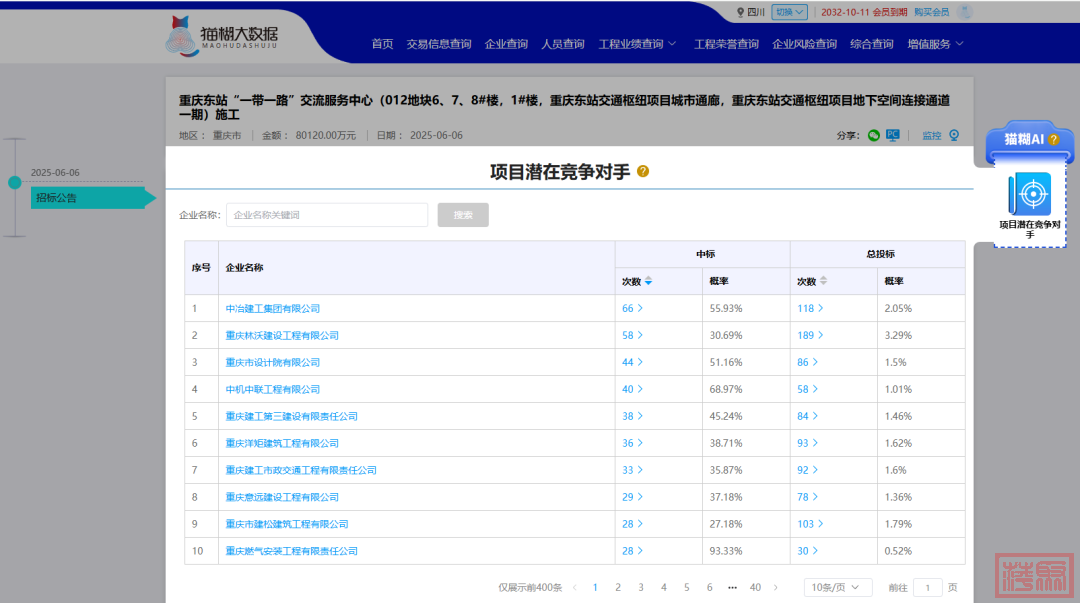1080x603 pixels.
Task: Go to pagination page 2
Action: point(618,587)
